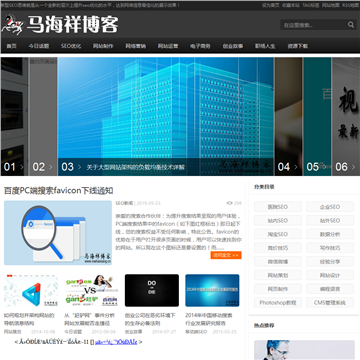Screen dimensions: 360x360
Task: Select slide 05 in the banner carousel
Action: click(317, 167)
